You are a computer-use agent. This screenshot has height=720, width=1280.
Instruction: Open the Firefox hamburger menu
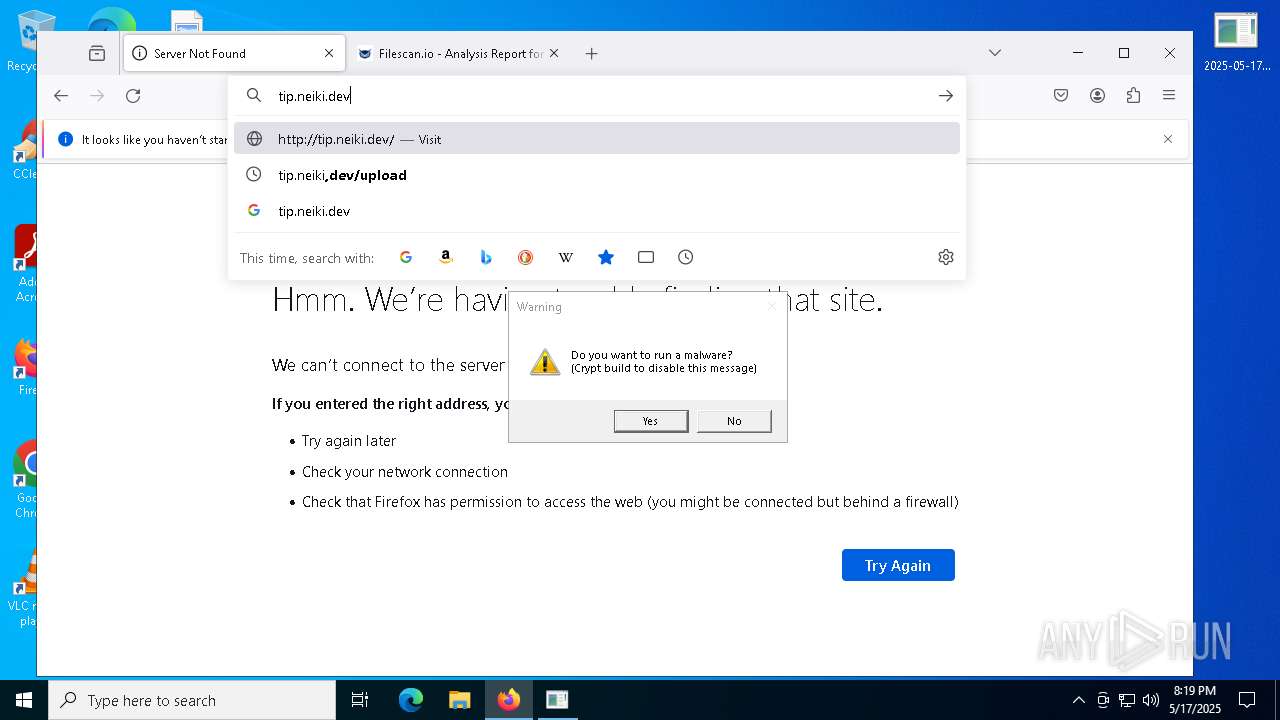point(1169,96)
